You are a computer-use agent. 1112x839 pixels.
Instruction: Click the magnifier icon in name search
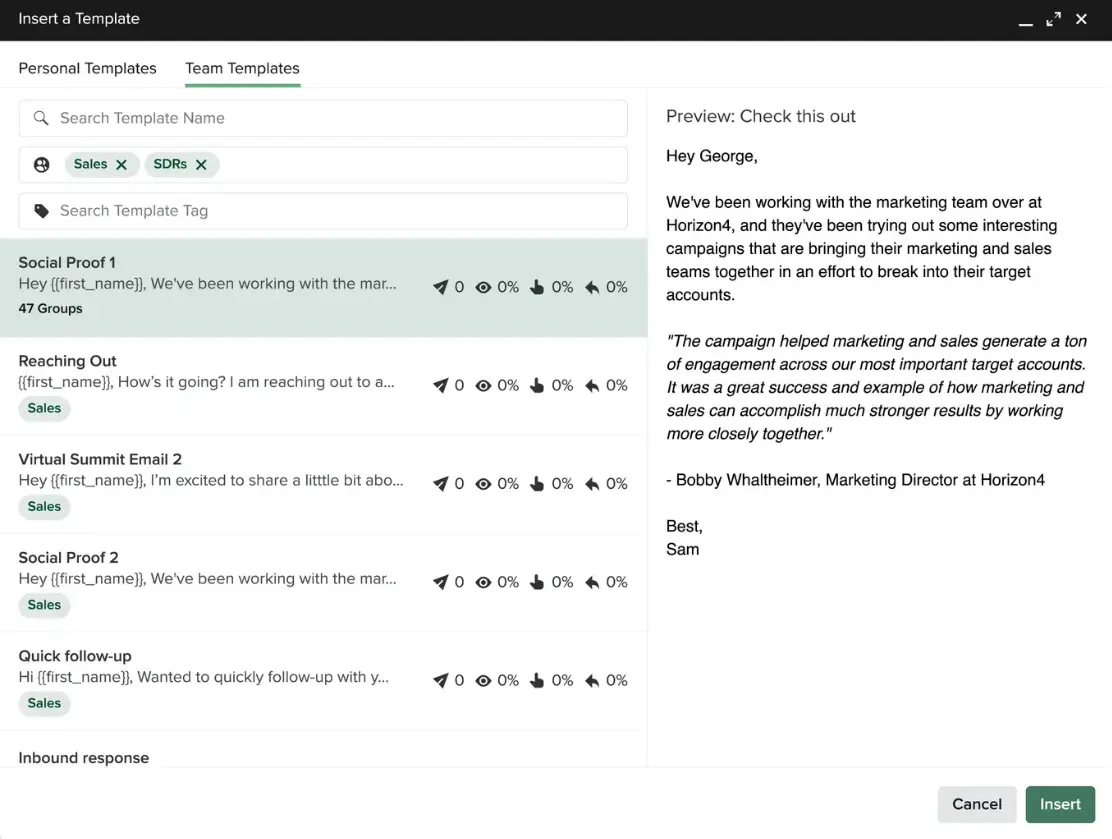[x=41, y=118]
